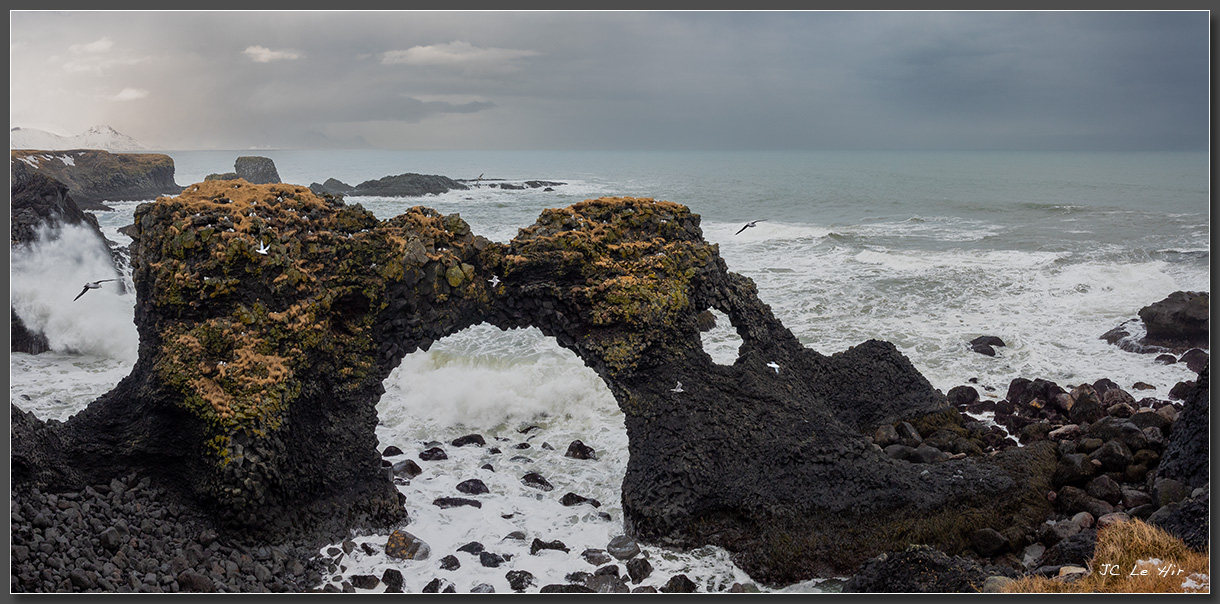
Task: Click the small white cloud at top left
Action: click(270, 54)
